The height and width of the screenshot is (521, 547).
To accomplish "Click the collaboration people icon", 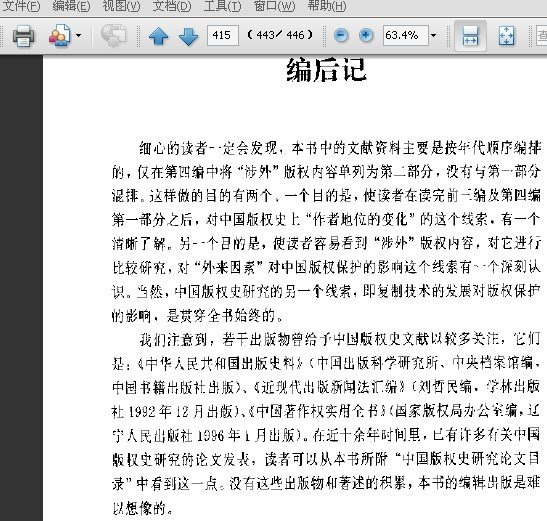I will (59, 35).
